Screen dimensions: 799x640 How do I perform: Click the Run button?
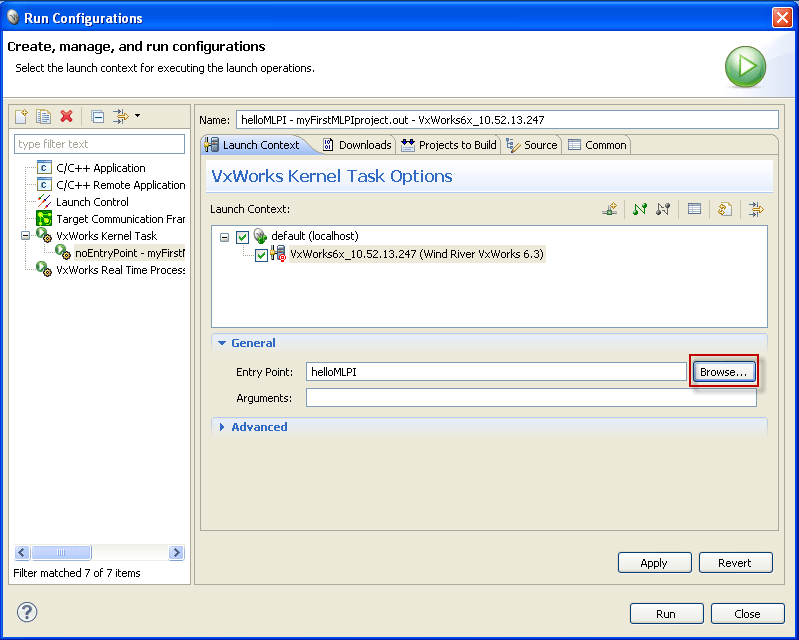click(x=666, y=614)
